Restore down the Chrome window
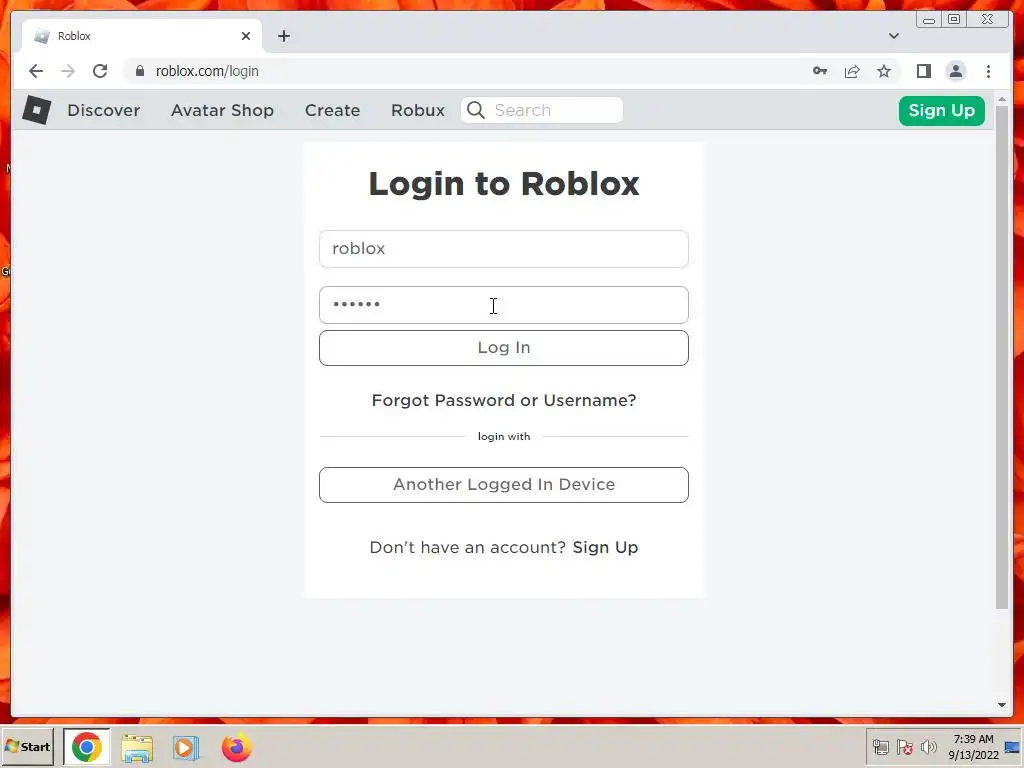The width and height of the screenshot is (1024, 768). 954,20
